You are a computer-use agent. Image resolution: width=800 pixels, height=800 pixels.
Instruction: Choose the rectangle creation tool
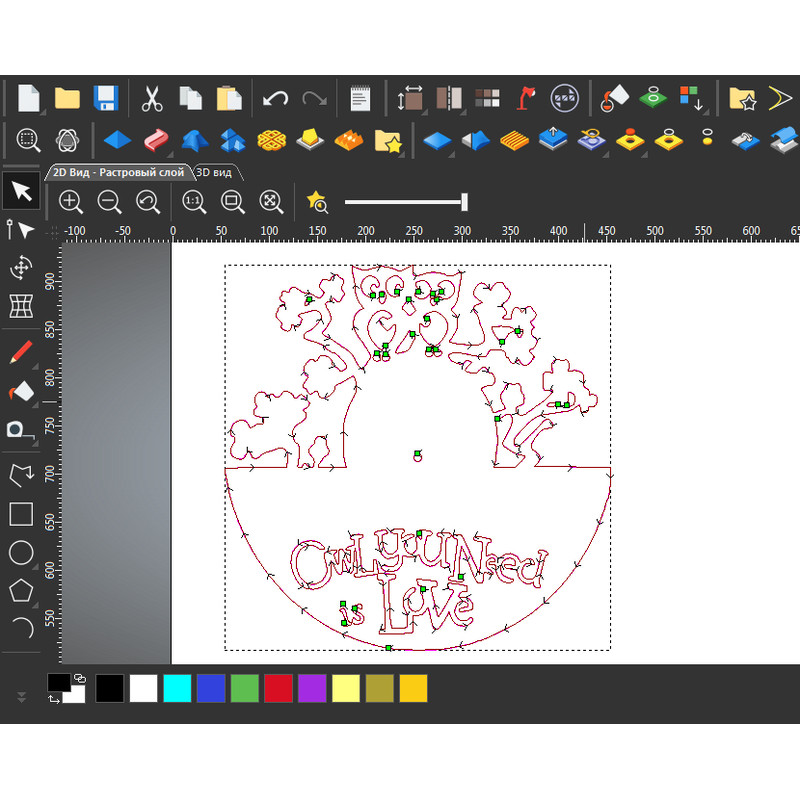(21, 514)
